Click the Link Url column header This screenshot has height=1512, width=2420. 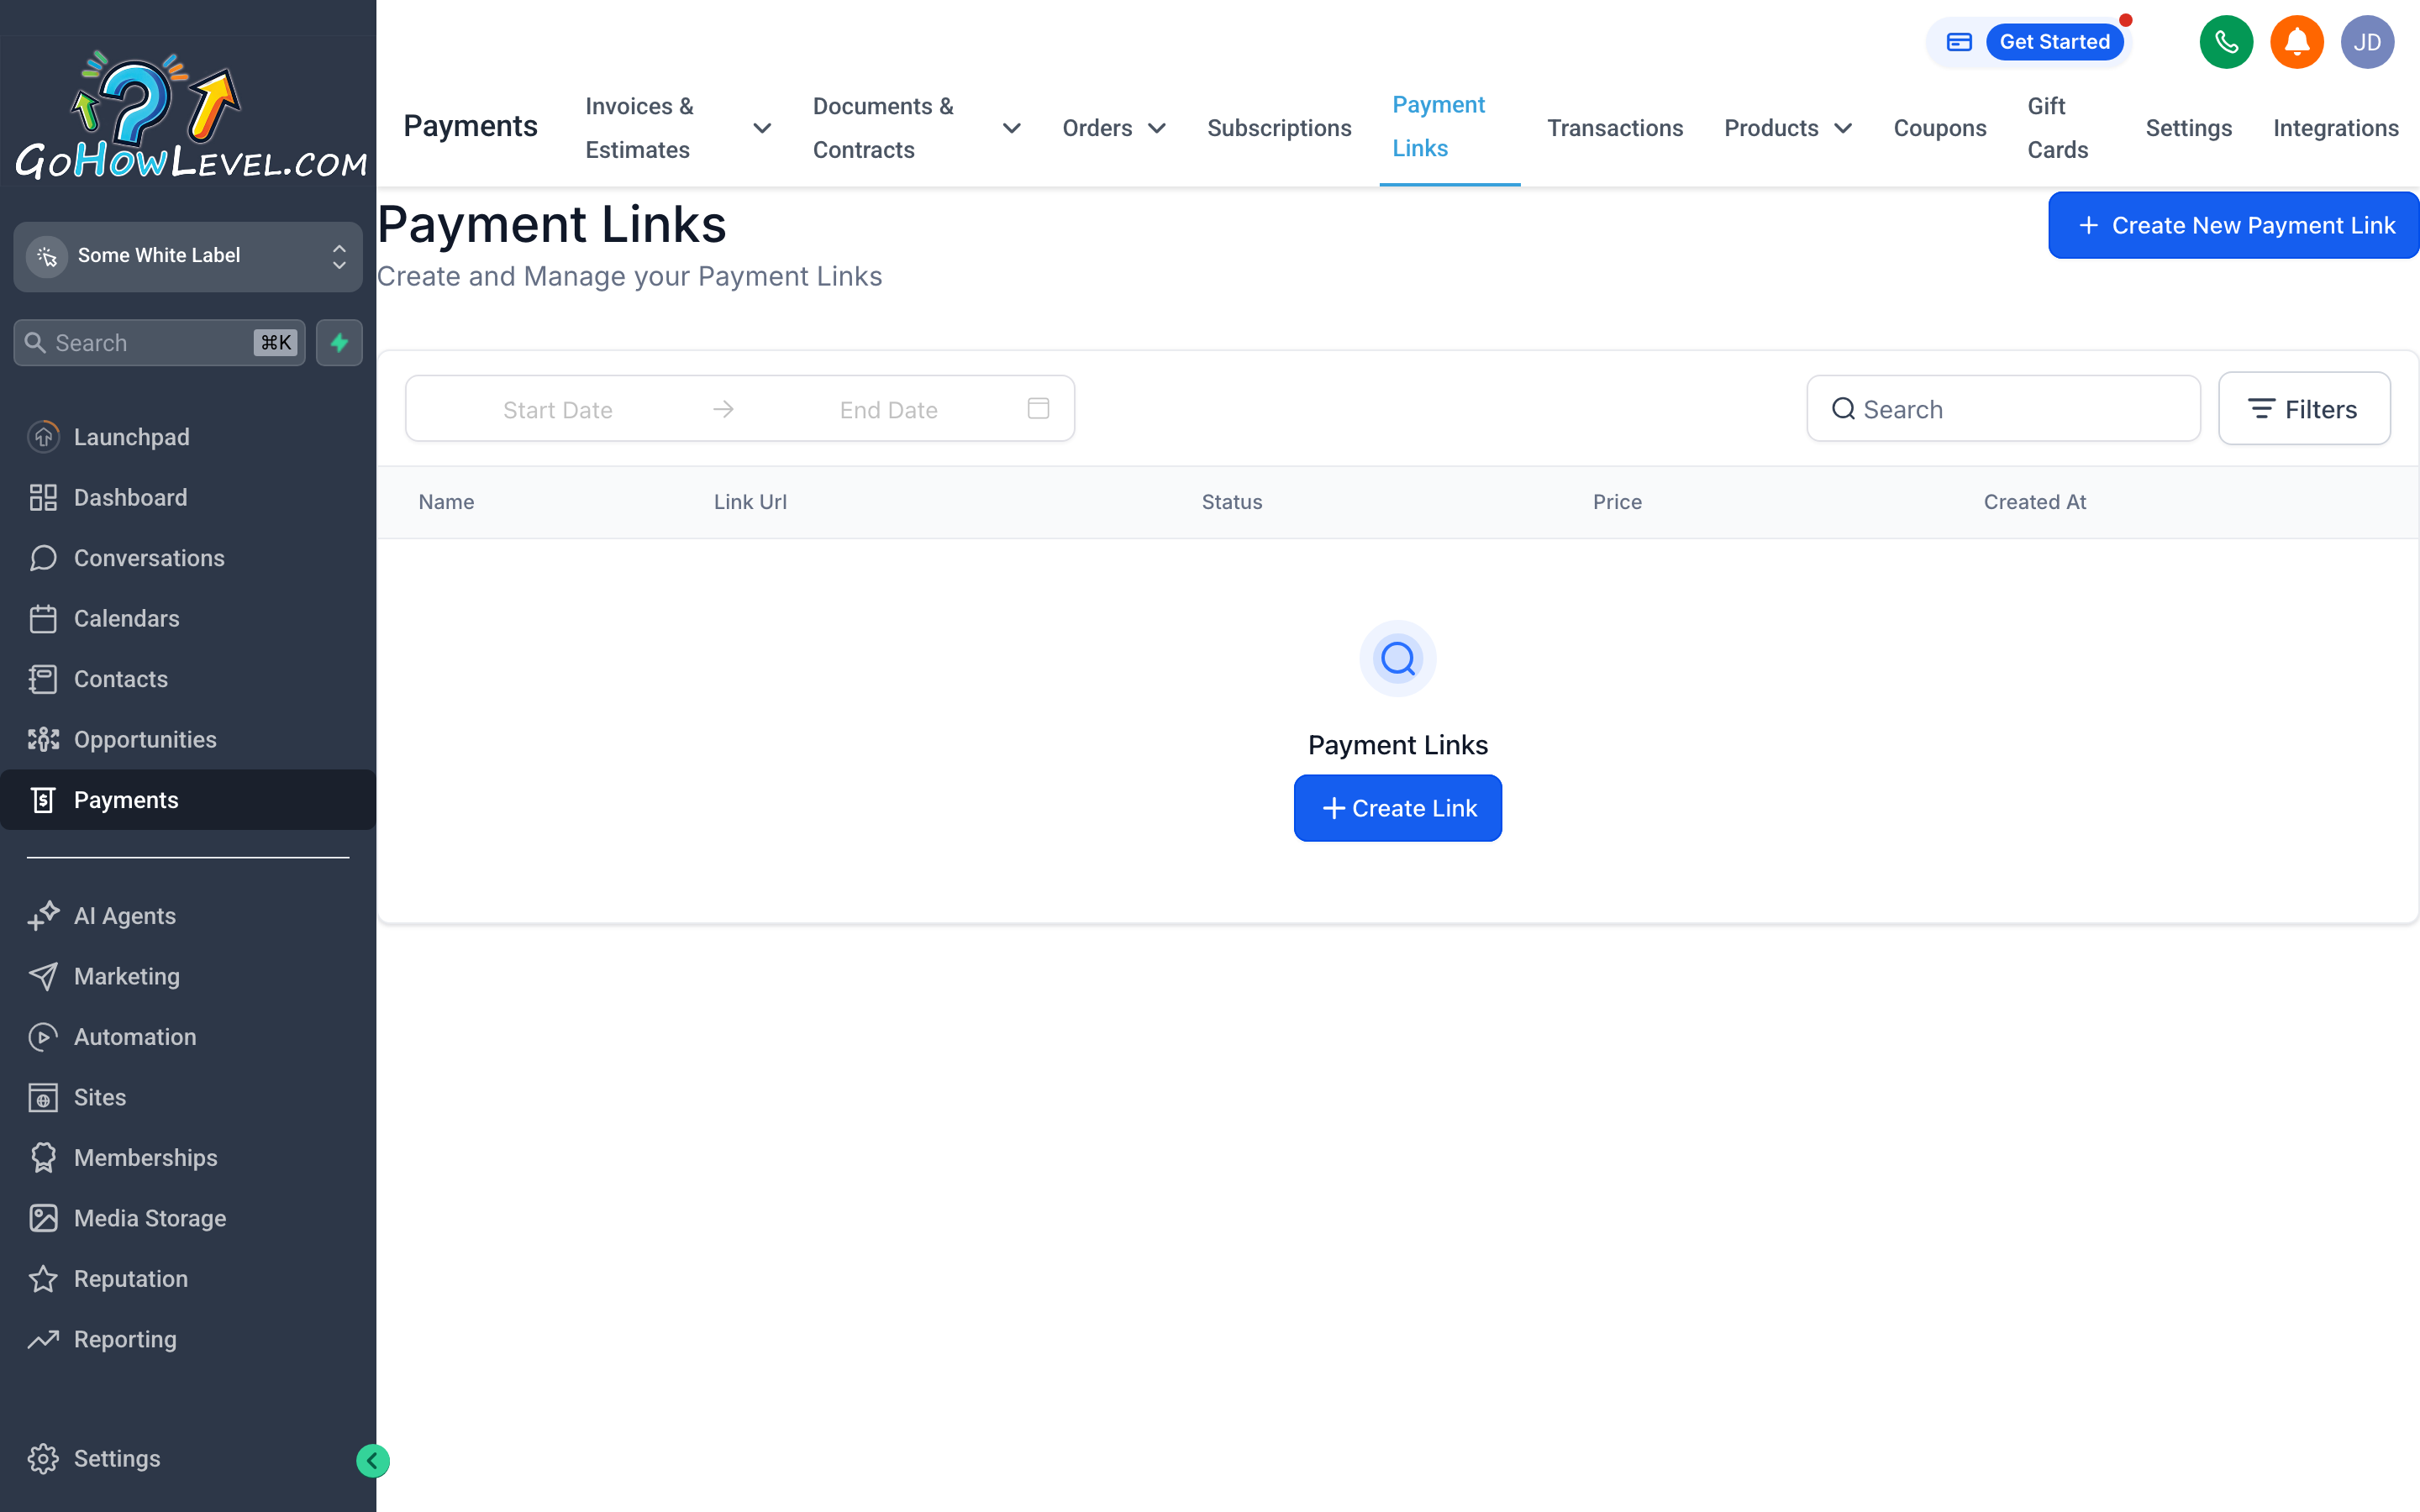750,502
